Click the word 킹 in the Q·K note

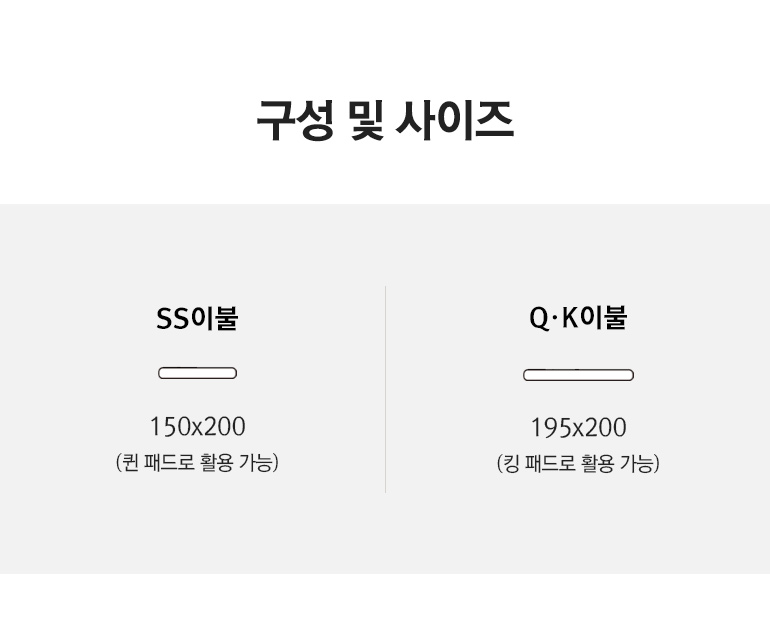pos(511,464)
